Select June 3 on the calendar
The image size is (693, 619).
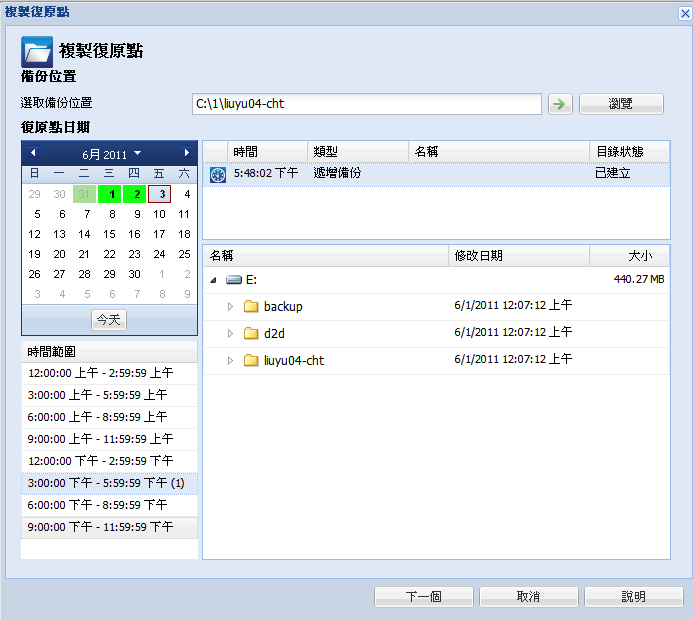coord(160,194)
